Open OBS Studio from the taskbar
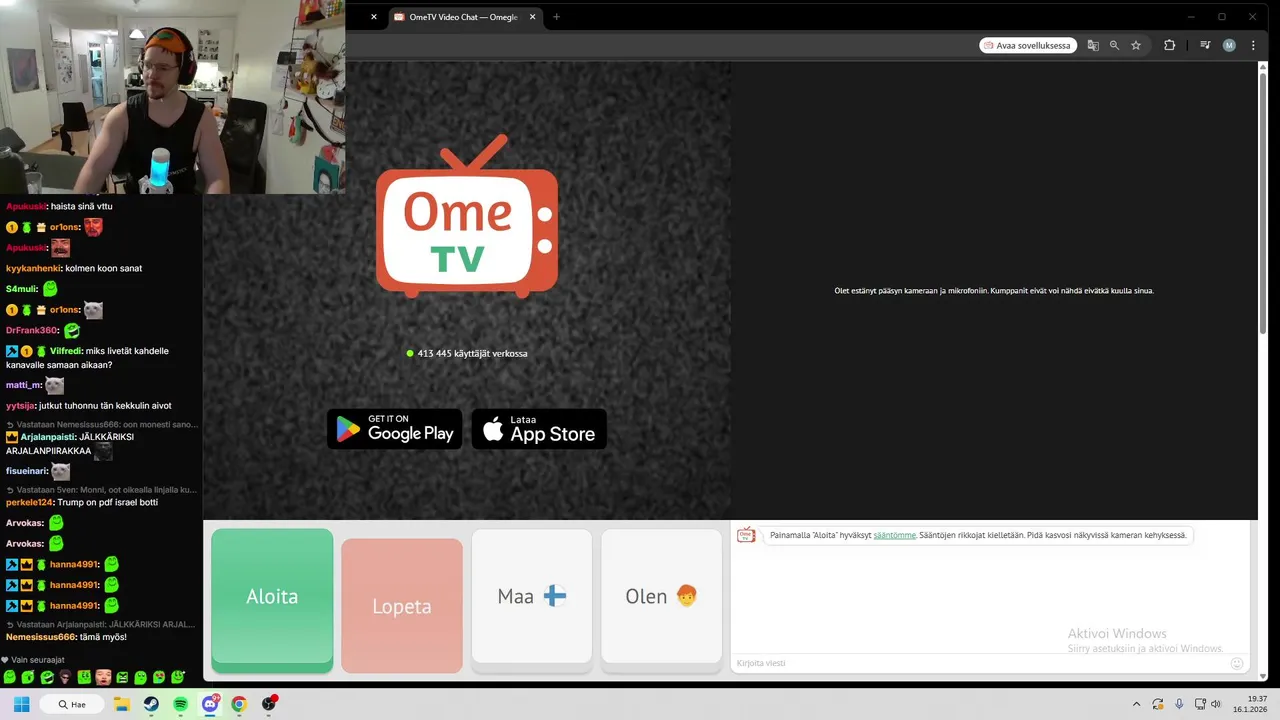This screenshot has width=1280, height=720. click(268, 704)
